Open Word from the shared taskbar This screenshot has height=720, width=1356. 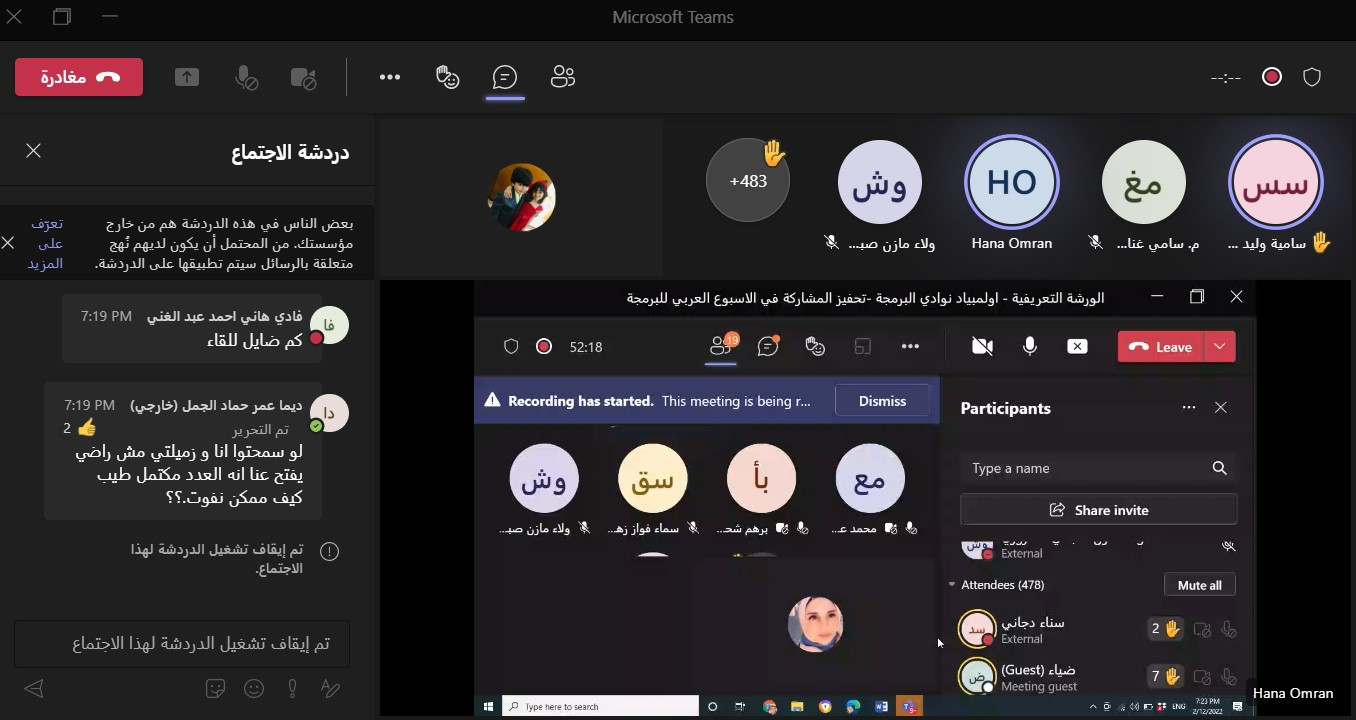tap(881, 707)
